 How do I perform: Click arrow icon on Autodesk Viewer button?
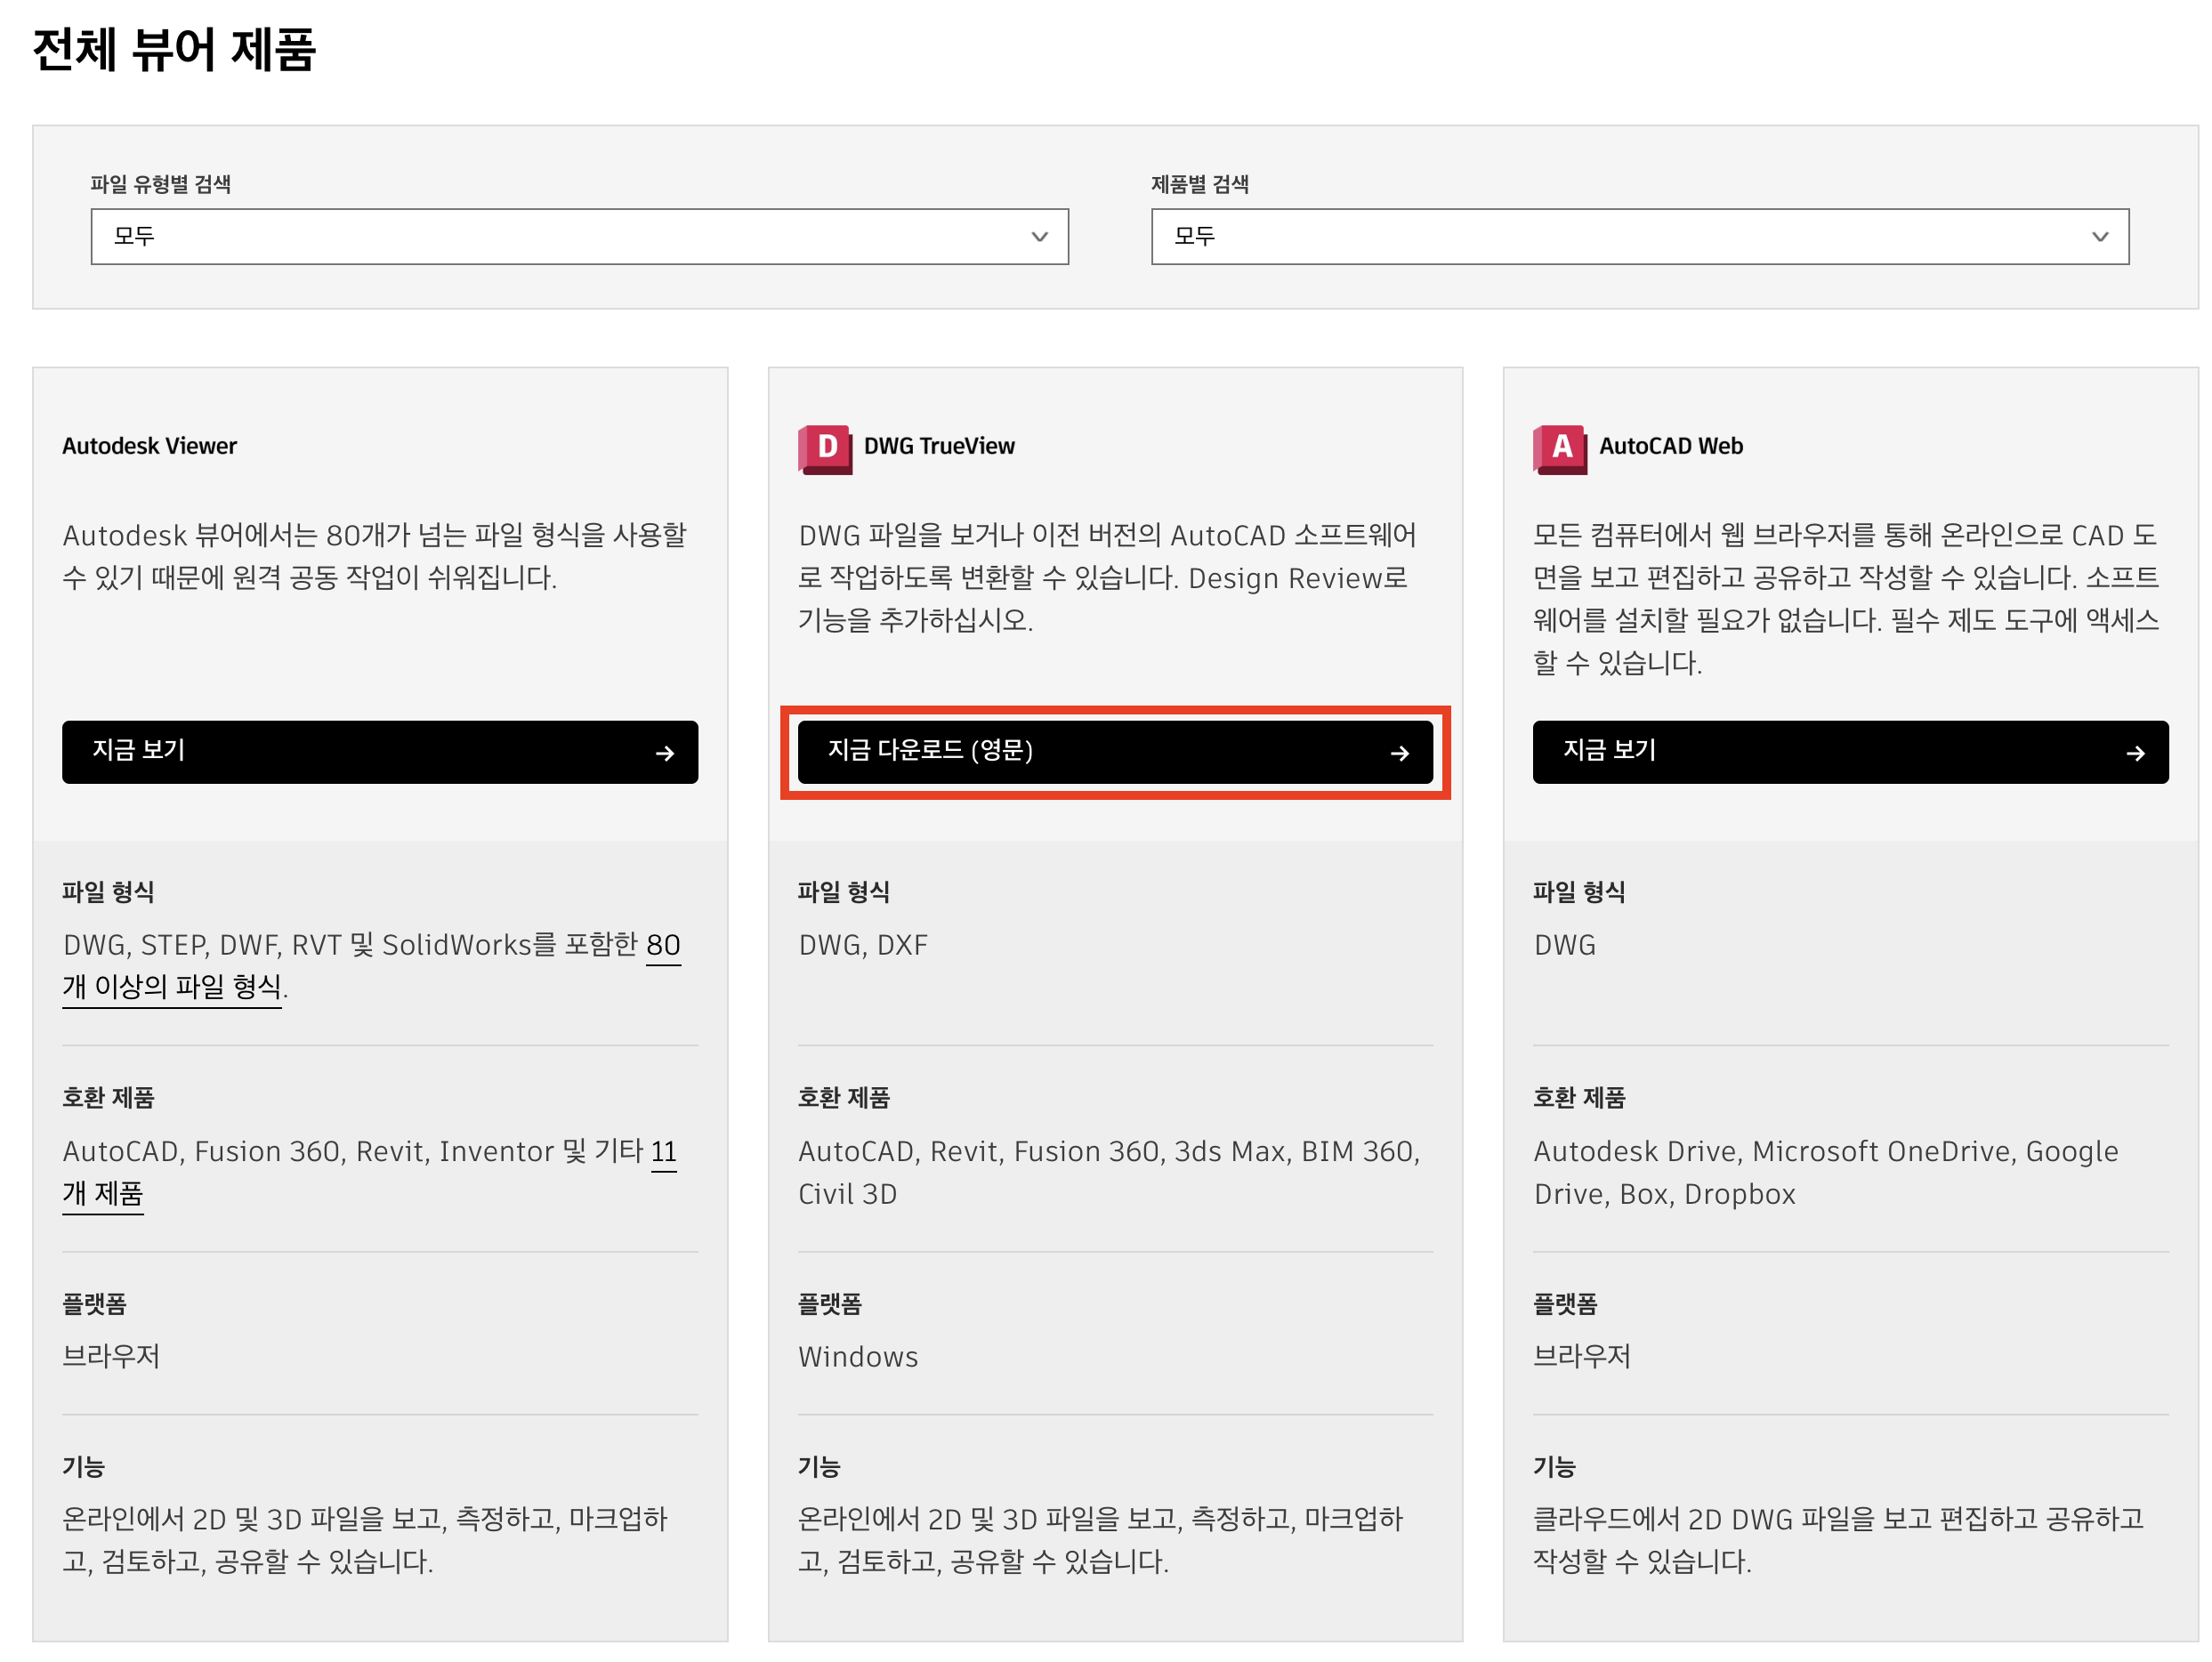pos(665,753)
